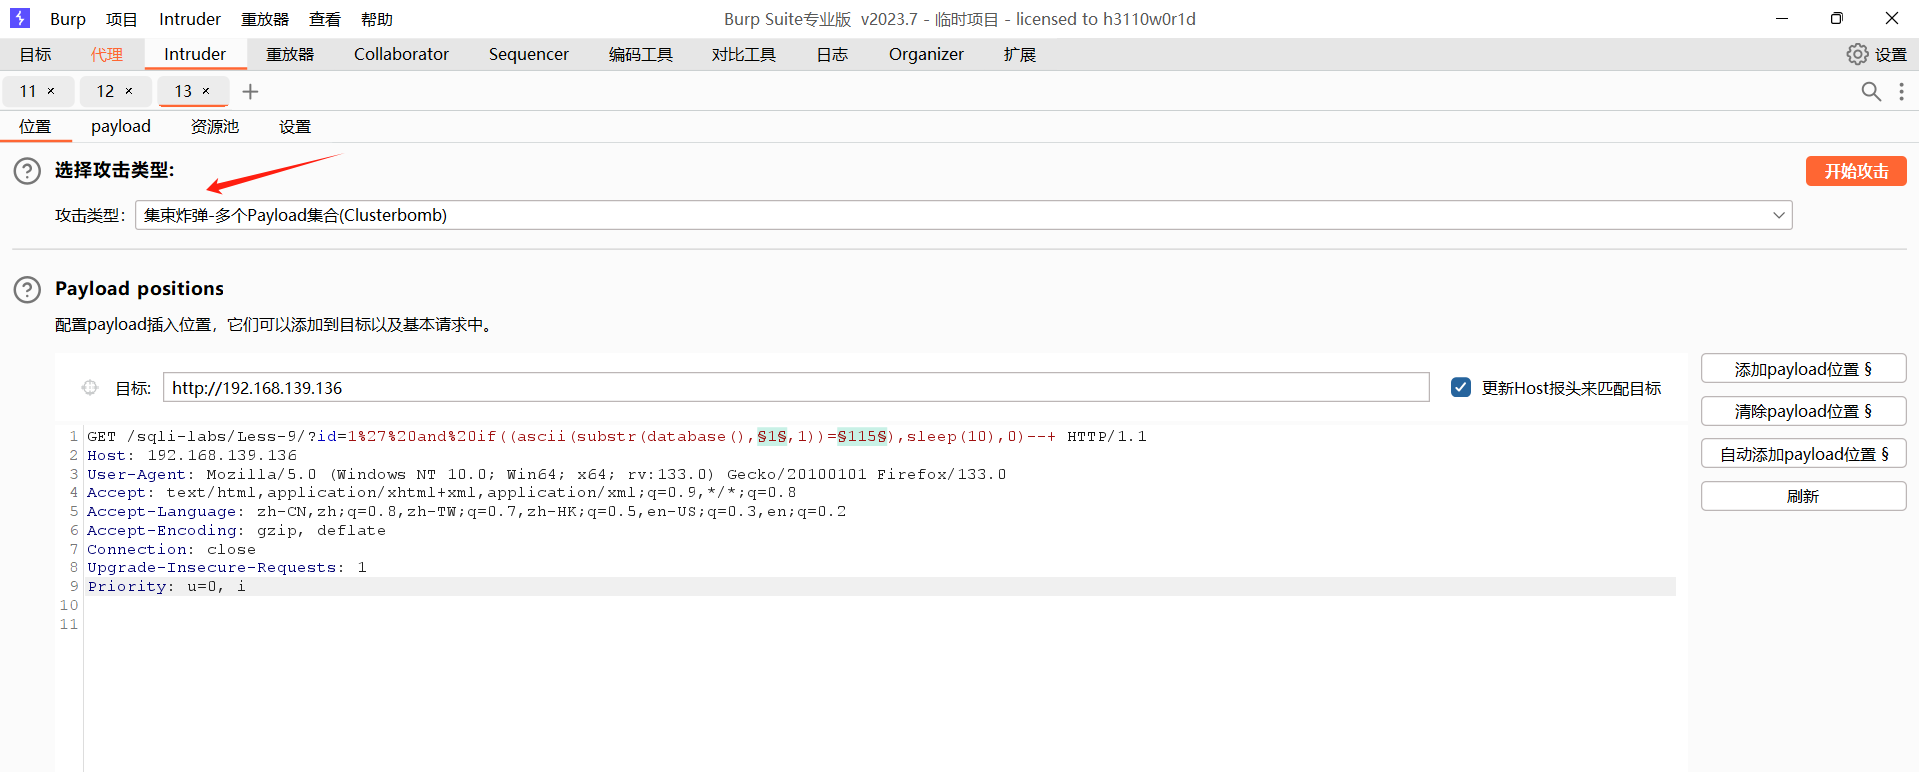This screenshot has width=1920, height=772.
Task: Click 自动添加payload位置 § button
Action: point(1803,454)
